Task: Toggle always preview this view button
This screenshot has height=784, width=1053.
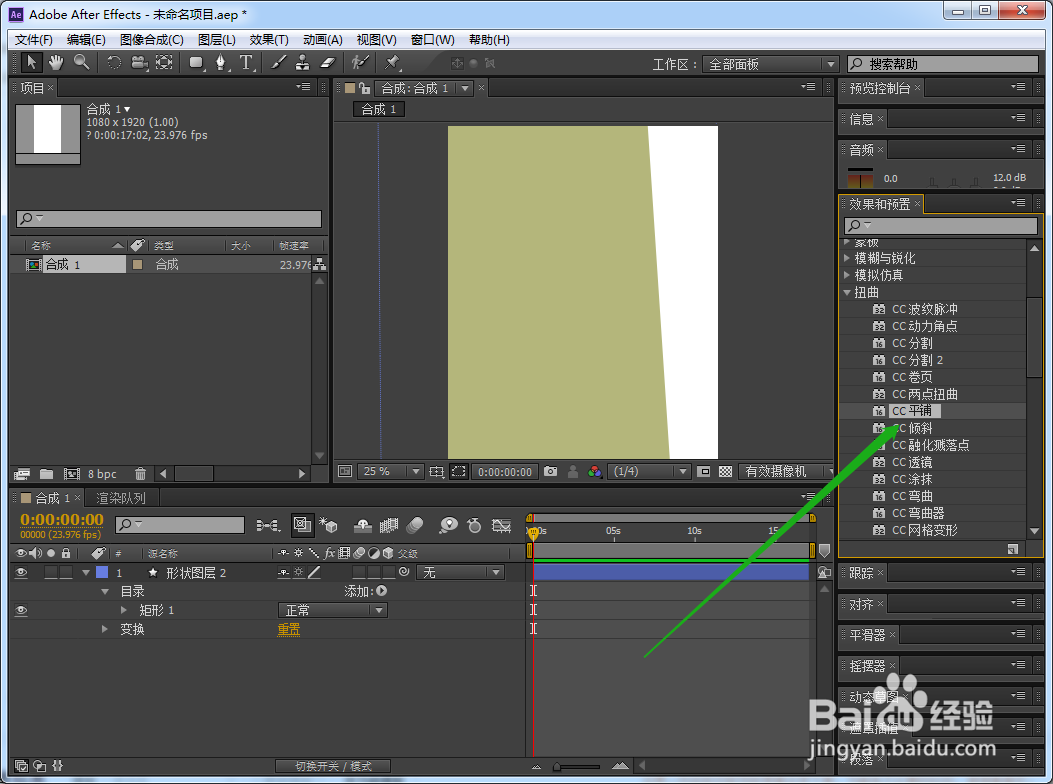Action: tap(345, 472)
